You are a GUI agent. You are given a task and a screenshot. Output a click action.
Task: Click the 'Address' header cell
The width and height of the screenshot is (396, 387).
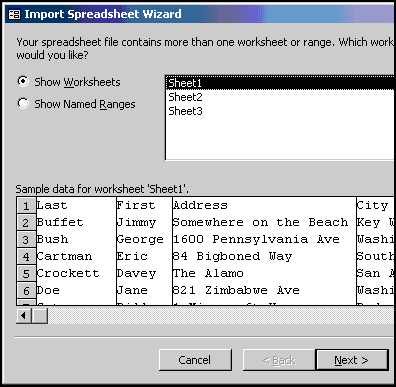pos(264,205)
